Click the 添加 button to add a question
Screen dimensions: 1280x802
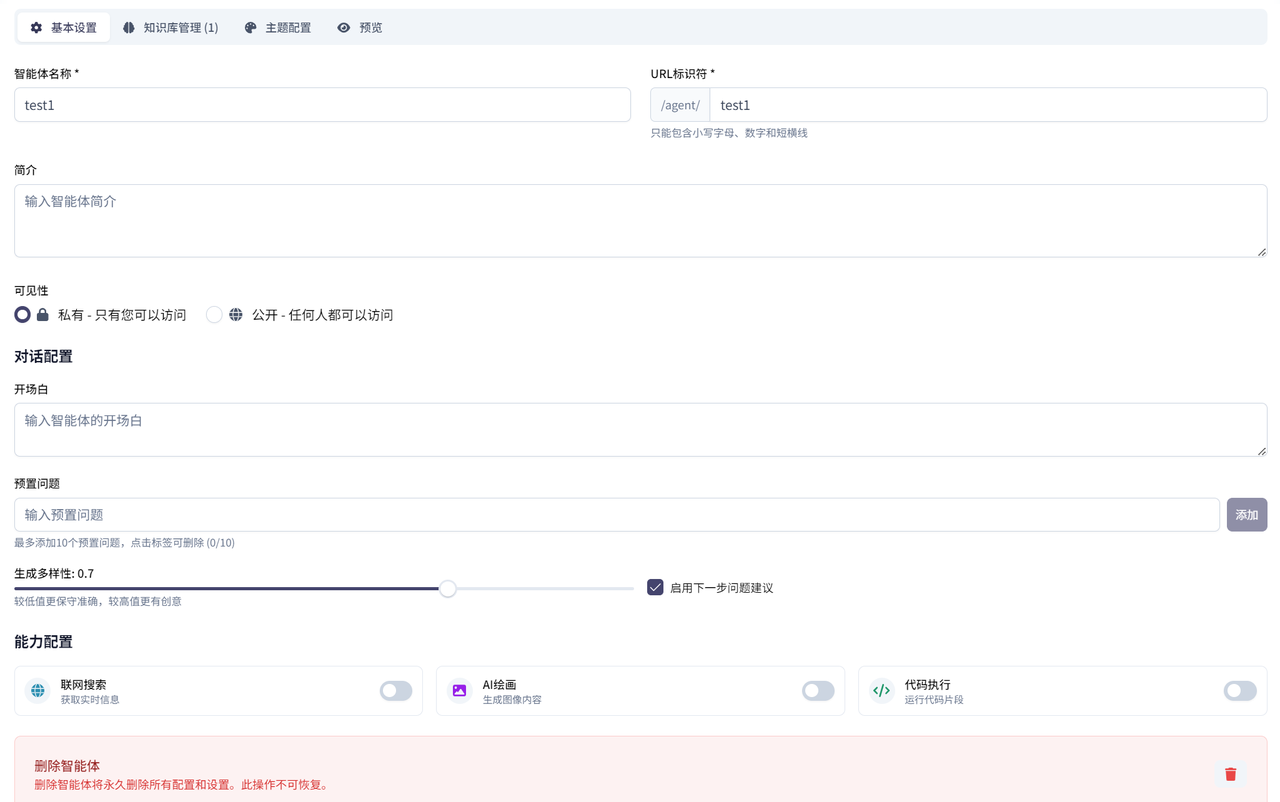(1246, 514)
